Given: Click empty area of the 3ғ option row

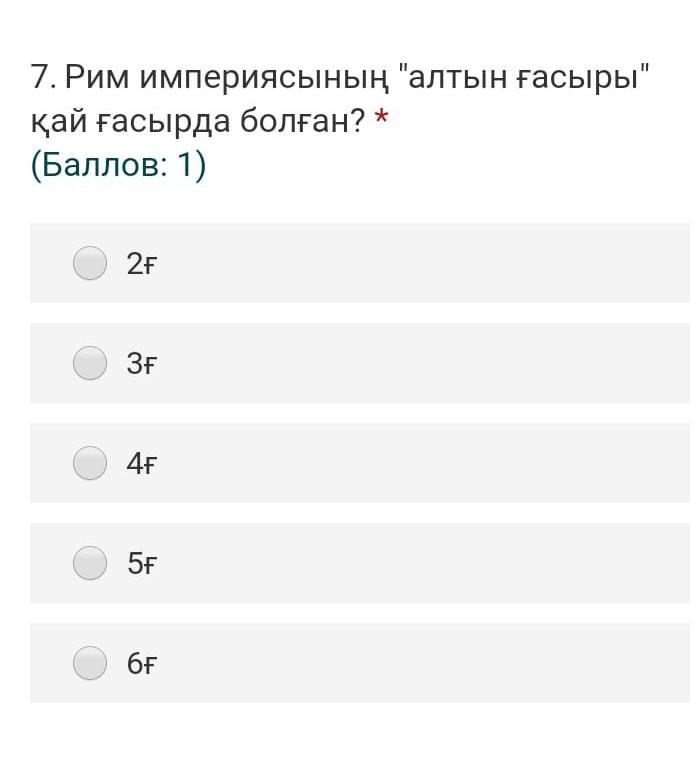Looking at the screenshot, I should point(420,363).
